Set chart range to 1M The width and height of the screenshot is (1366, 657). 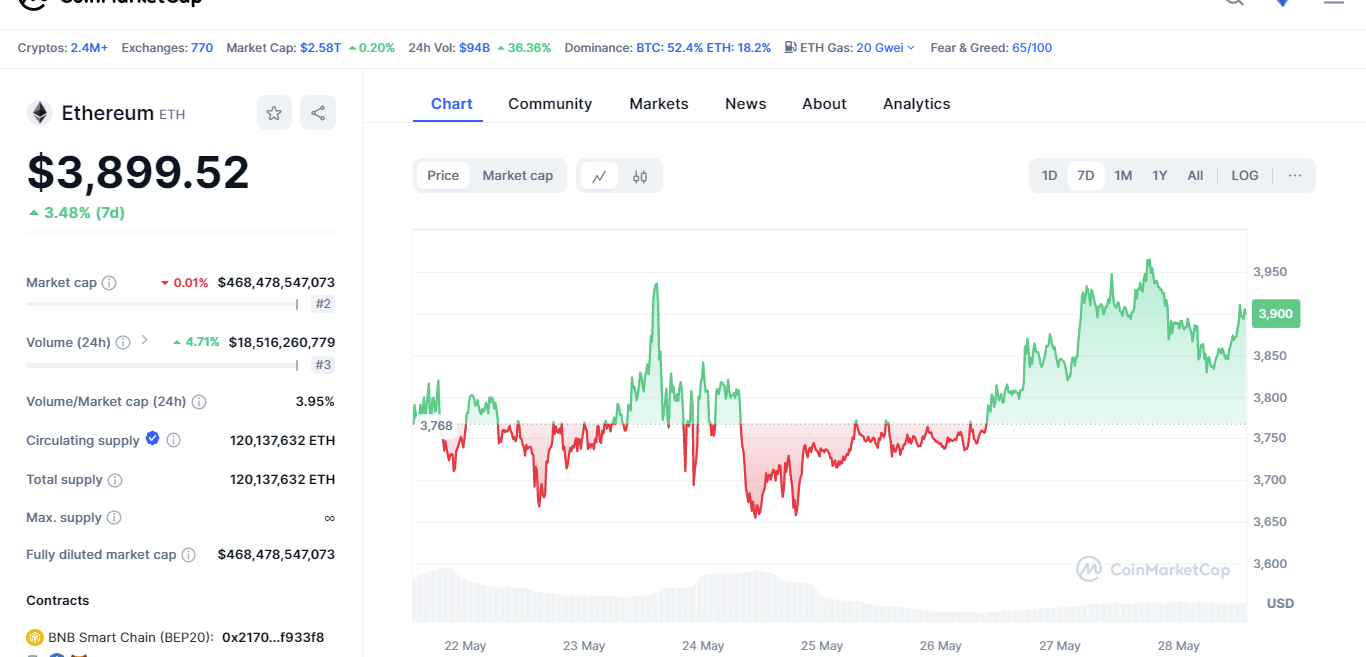coord(1123,176)
